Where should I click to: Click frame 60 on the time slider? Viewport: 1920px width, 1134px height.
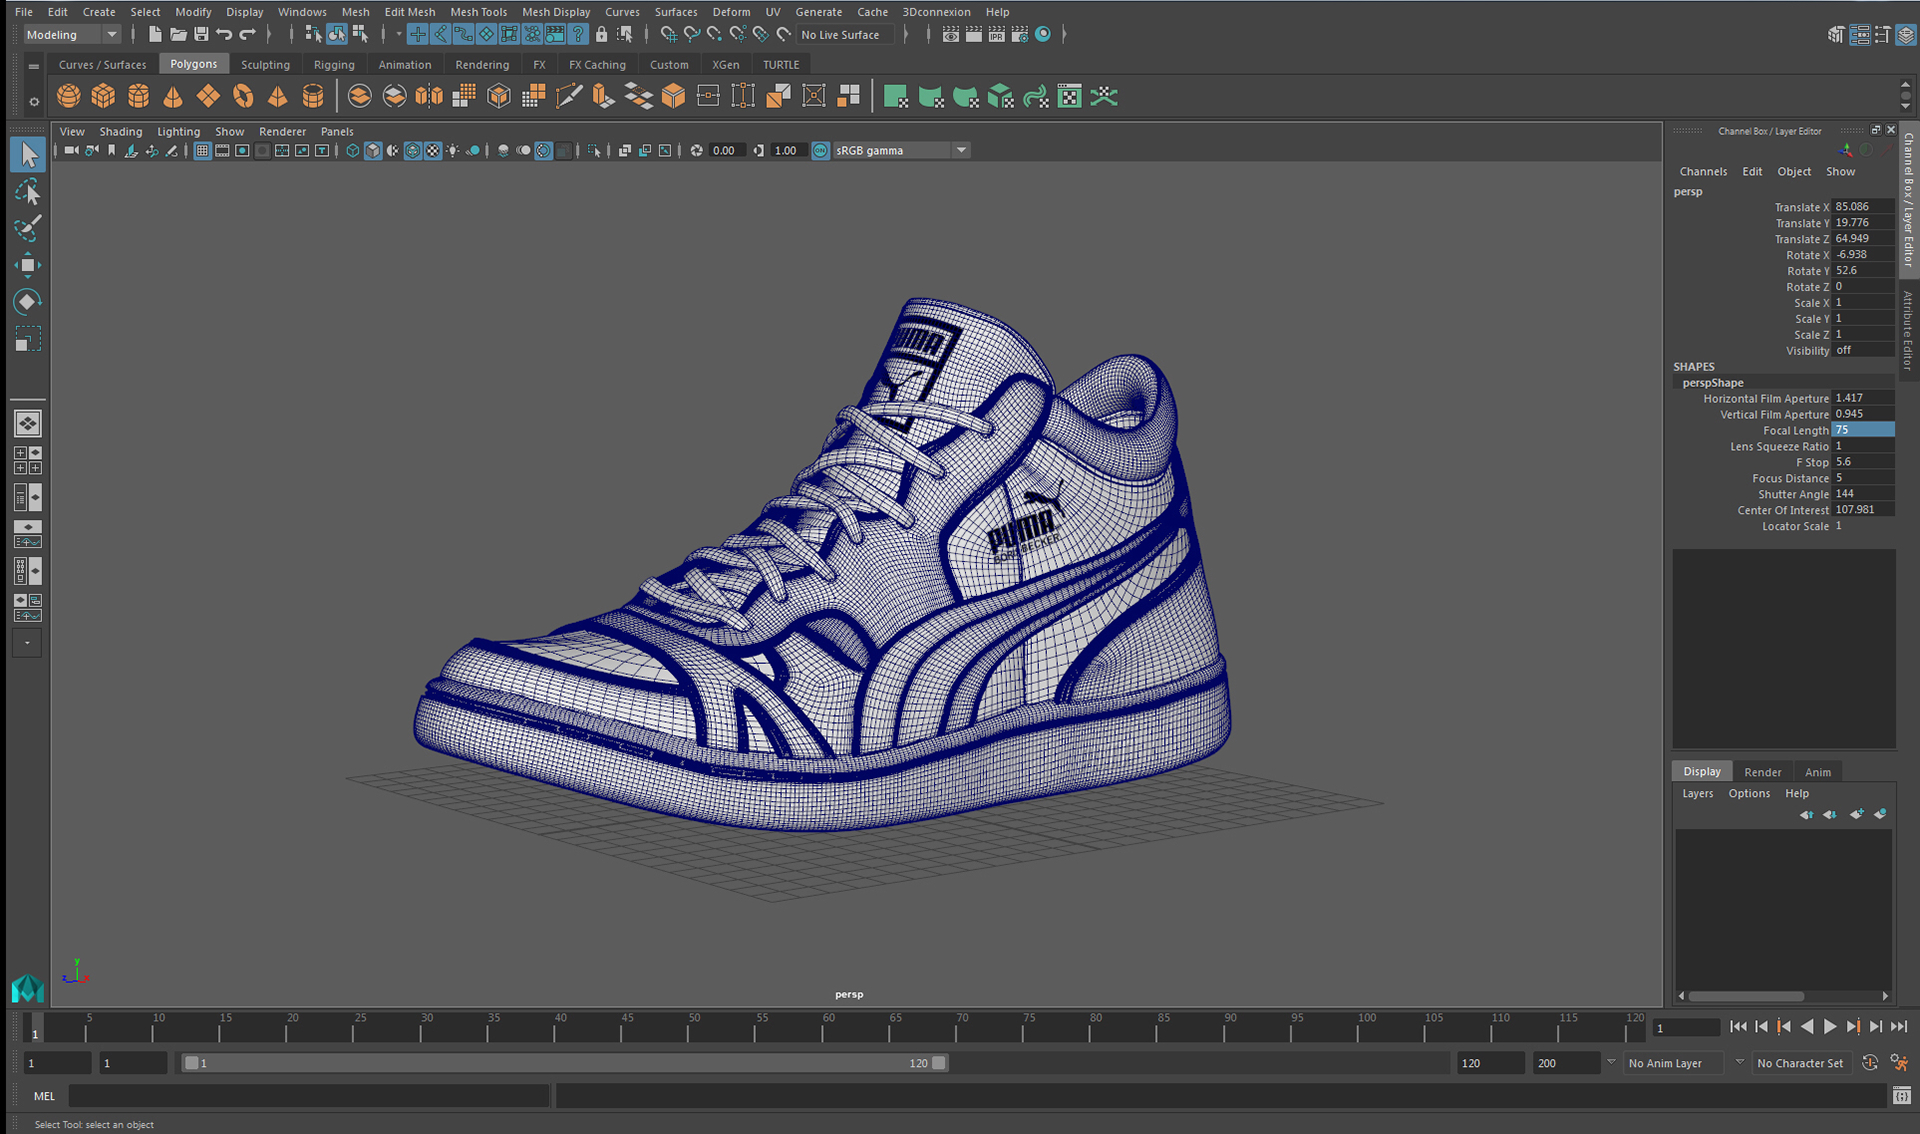tap(829, 1029)
